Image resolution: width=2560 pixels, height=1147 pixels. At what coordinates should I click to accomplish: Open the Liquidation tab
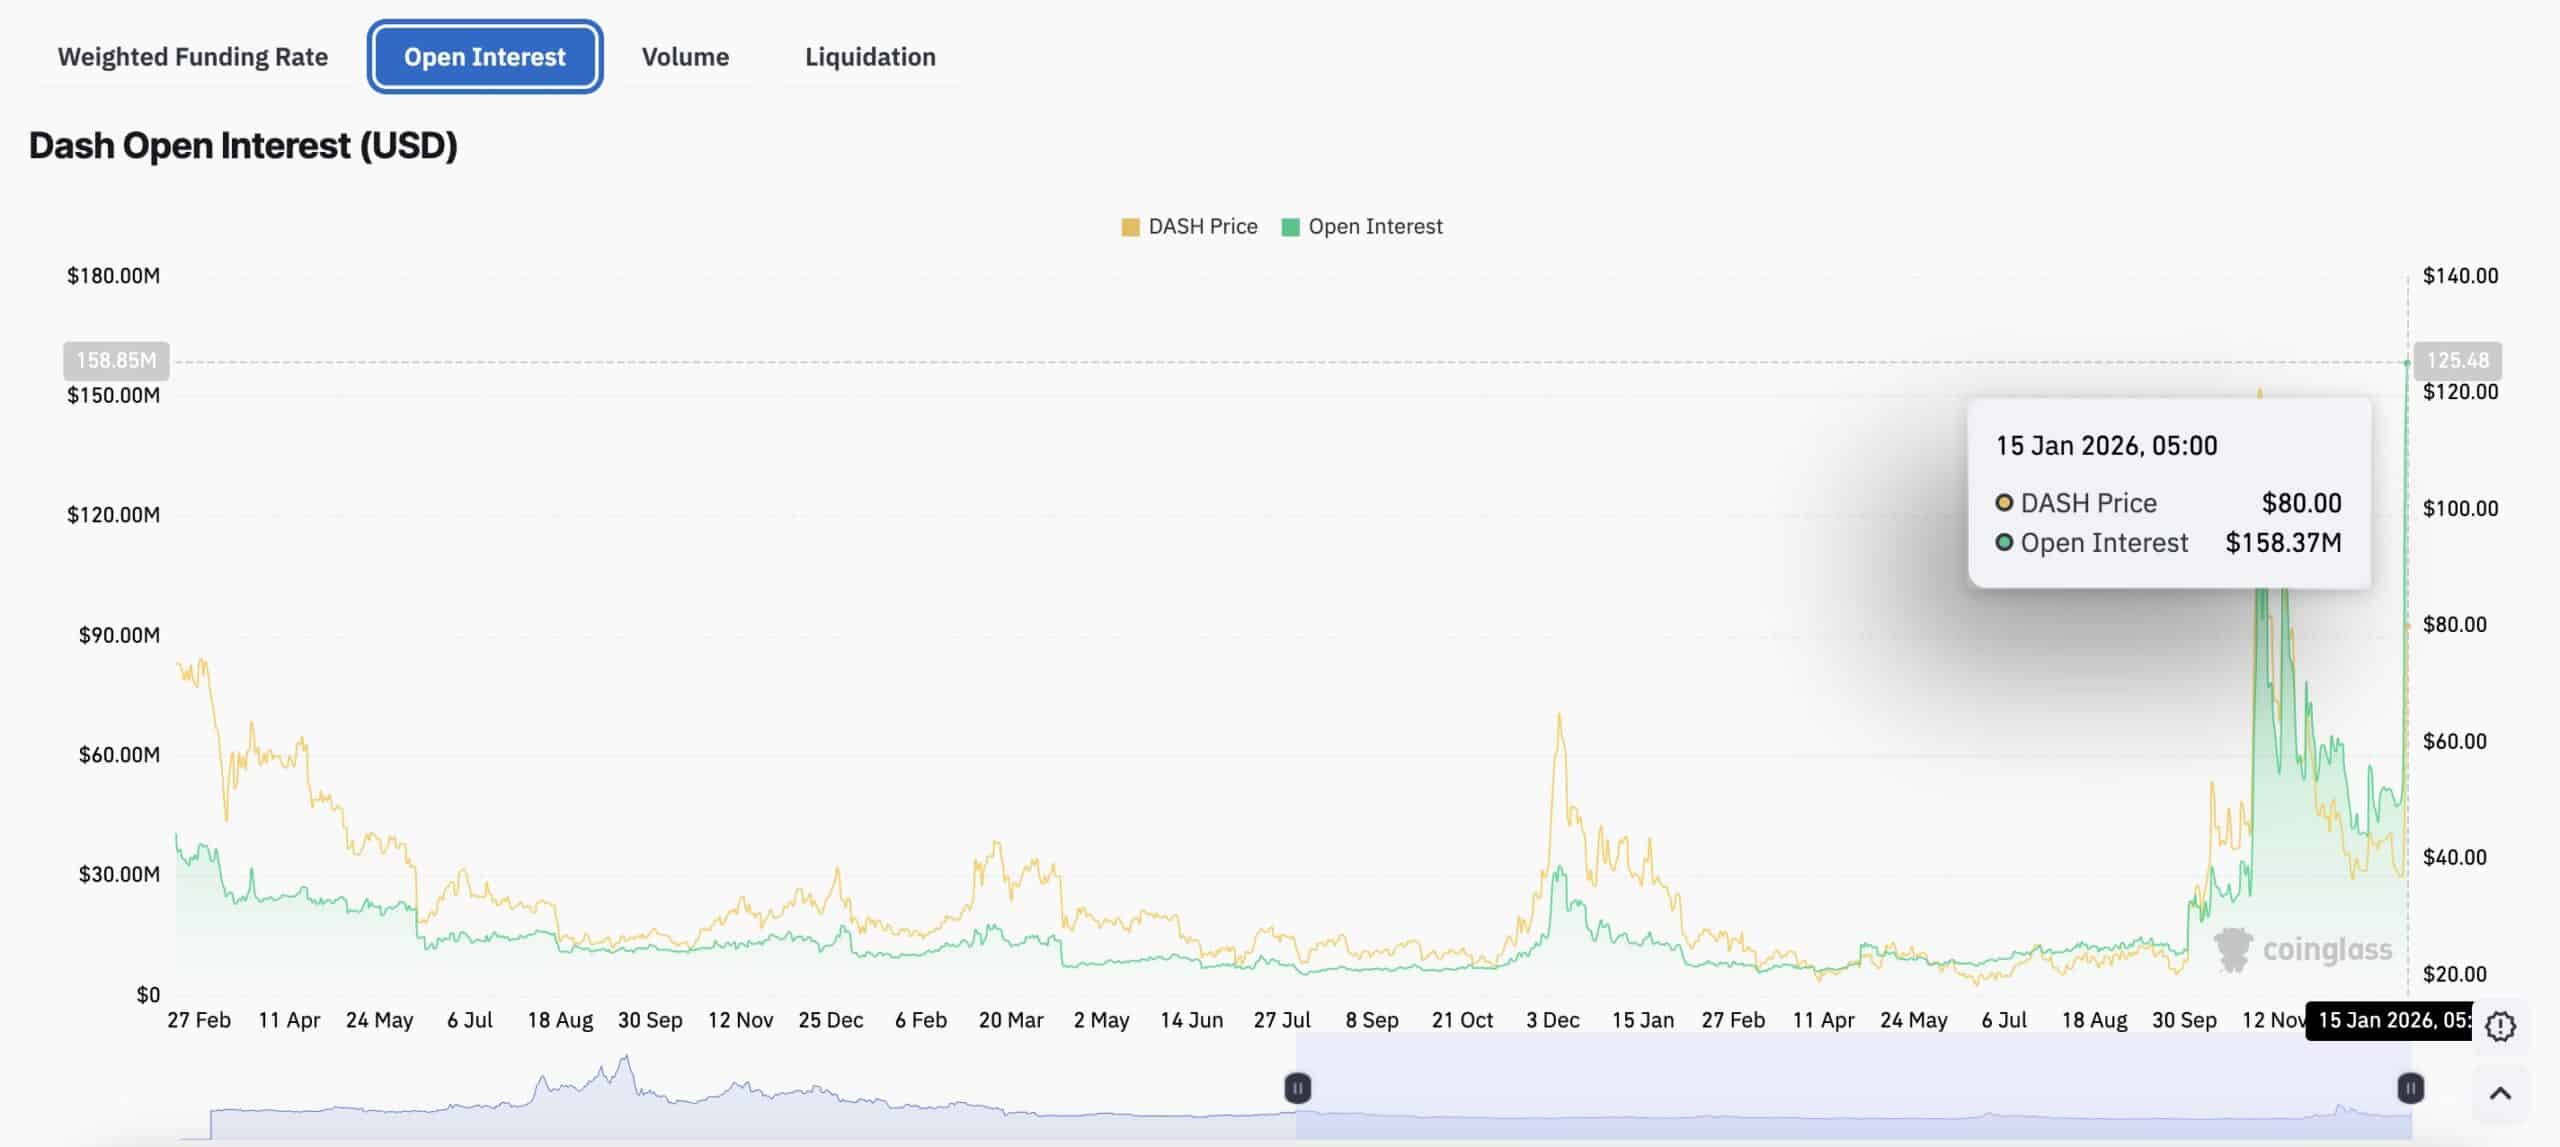(x=869, y=56)
